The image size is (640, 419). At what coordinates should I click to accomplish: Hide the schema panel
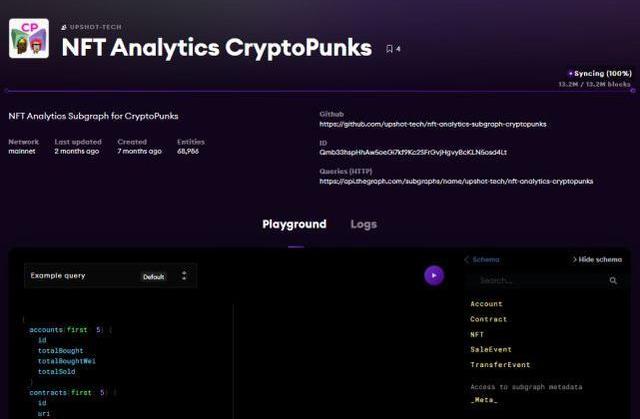(x=597, y=259)
